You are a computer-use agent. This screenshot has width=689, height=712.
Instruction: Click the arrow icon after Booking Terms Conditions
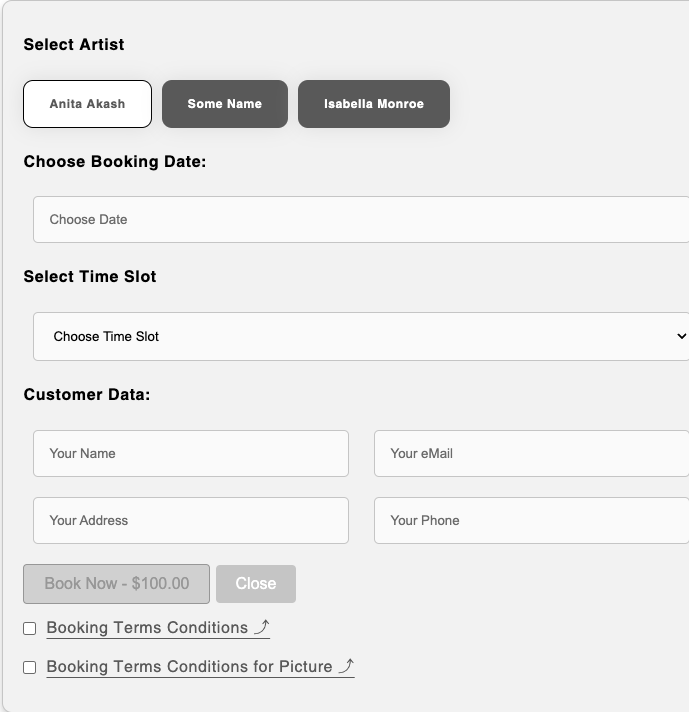coord(262,627)
